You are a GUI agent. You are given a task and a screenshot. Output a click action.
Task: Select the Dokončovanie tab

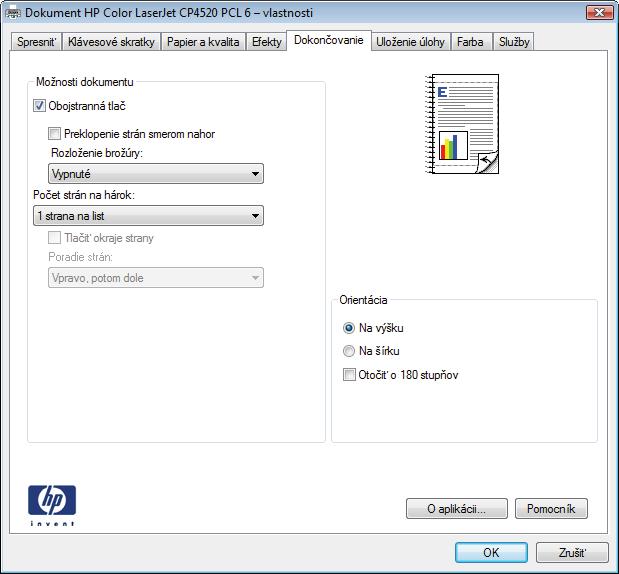click(x=328, y=40)
